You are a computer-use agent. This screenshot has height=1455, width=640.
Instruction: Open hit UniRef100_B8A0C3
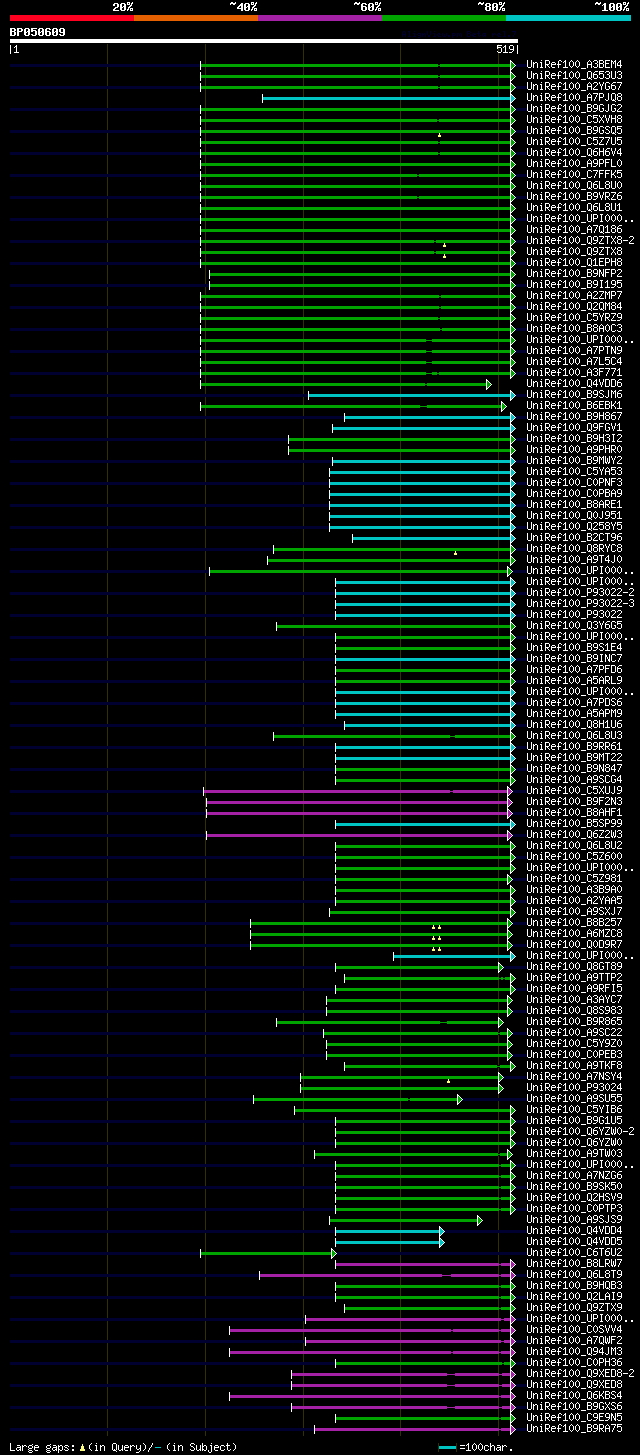574,329
